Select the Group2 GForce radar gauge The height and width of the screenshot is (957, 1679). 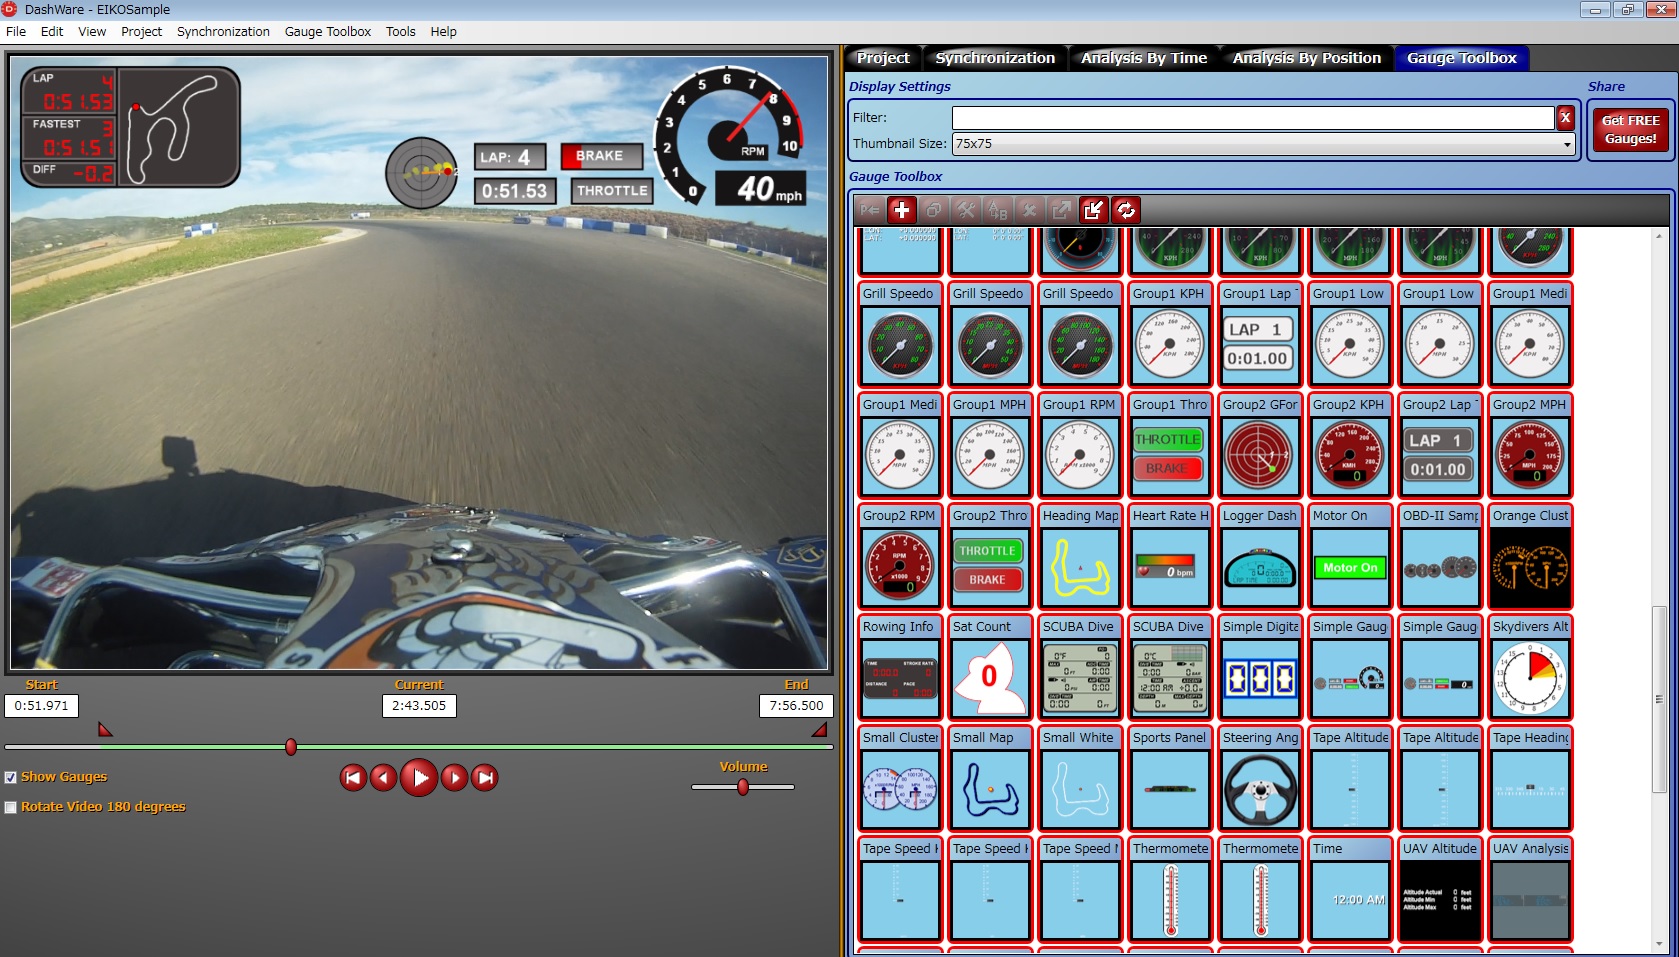1259,445
